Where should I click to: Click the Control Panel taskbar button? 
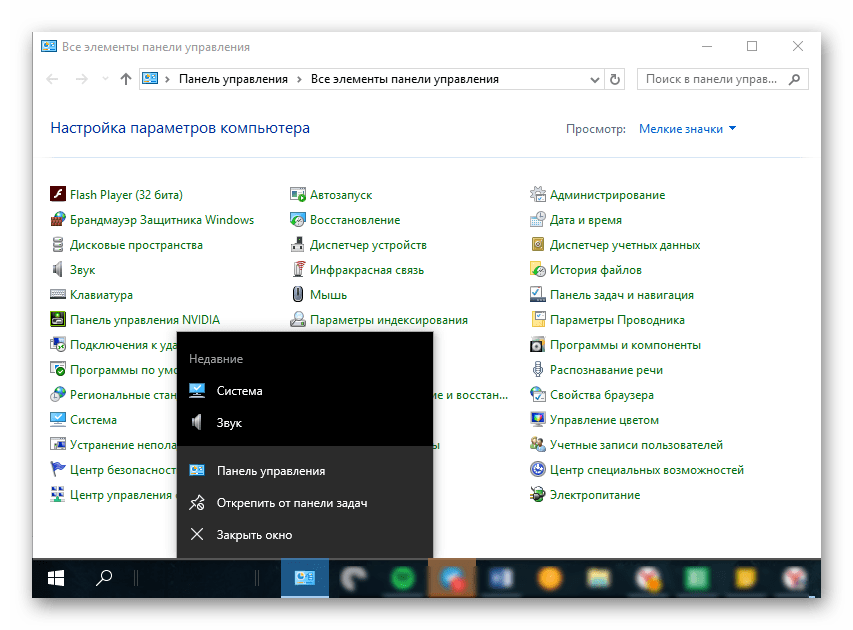[x=305, y=578]
